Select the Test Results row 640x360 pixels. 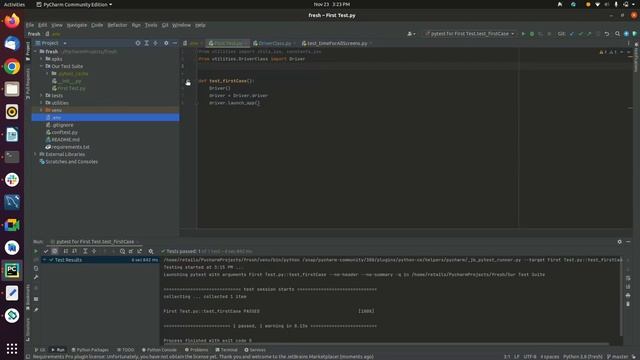pyautogui.click(x=100, y=260)
